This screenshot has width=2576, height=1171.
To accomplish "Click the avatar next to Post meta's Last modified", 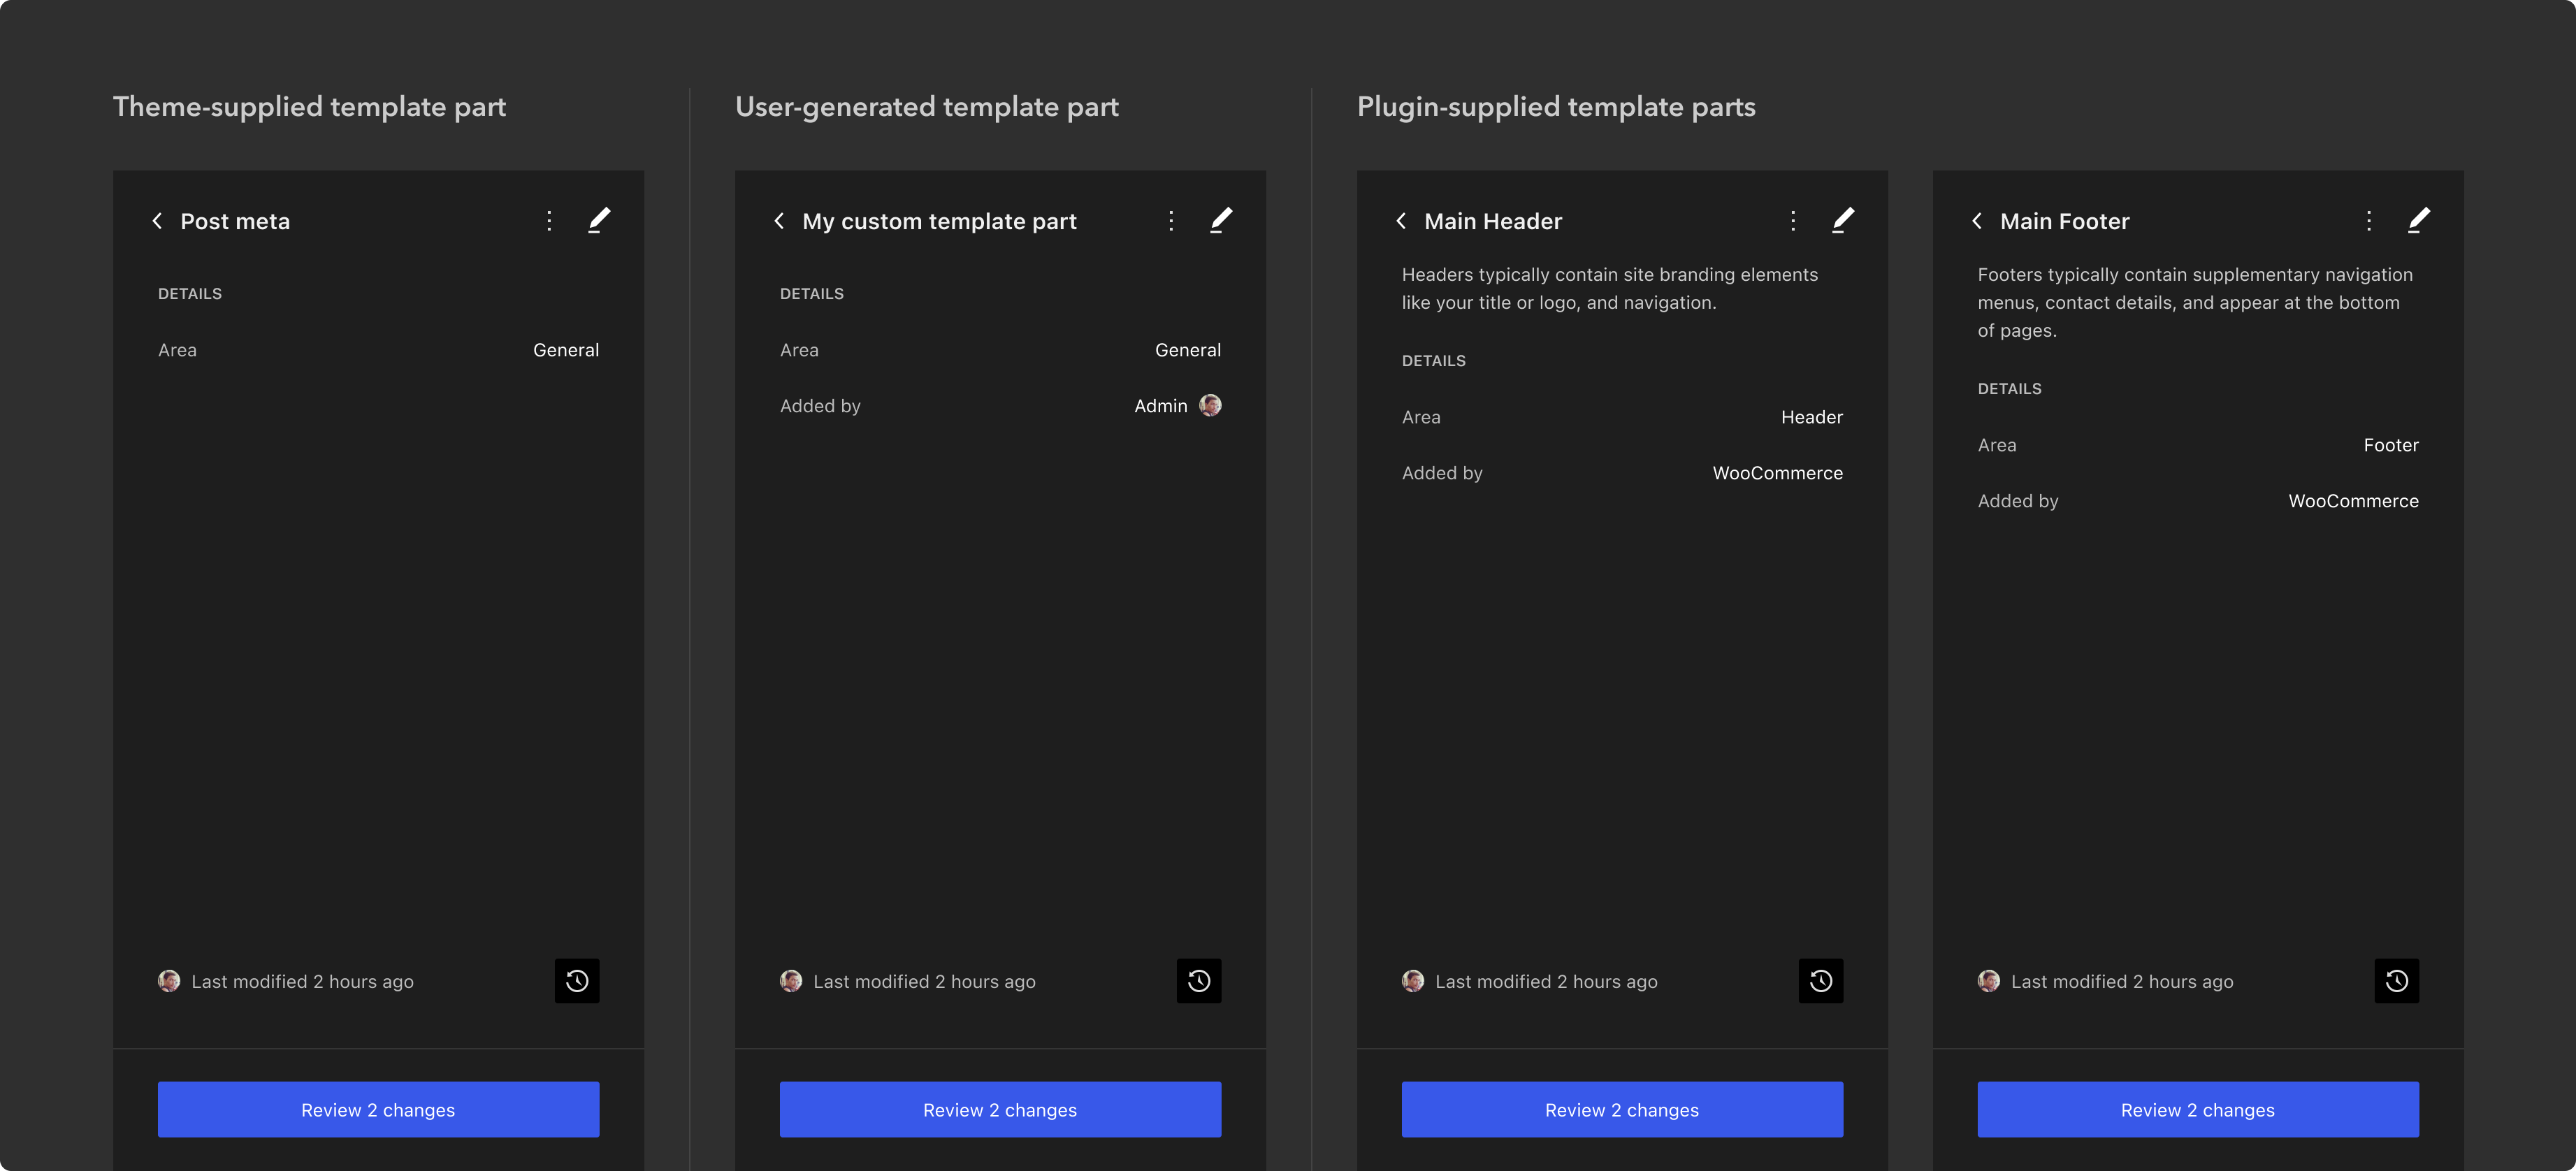I will (169, 981).
